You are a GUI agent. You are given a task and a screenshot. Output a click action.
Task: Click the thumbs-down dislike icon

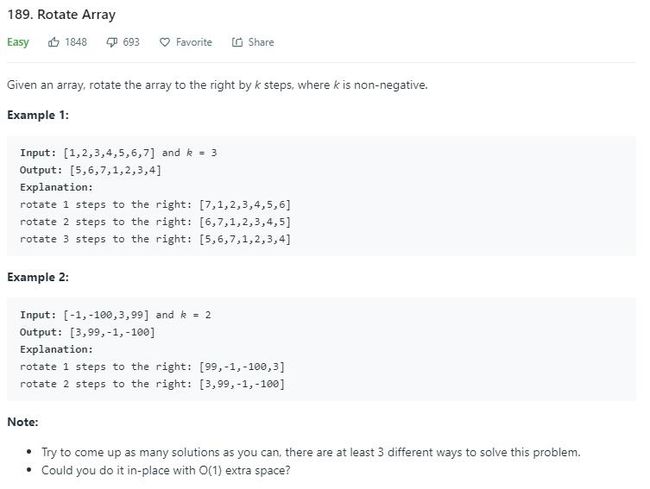(112, 42)
